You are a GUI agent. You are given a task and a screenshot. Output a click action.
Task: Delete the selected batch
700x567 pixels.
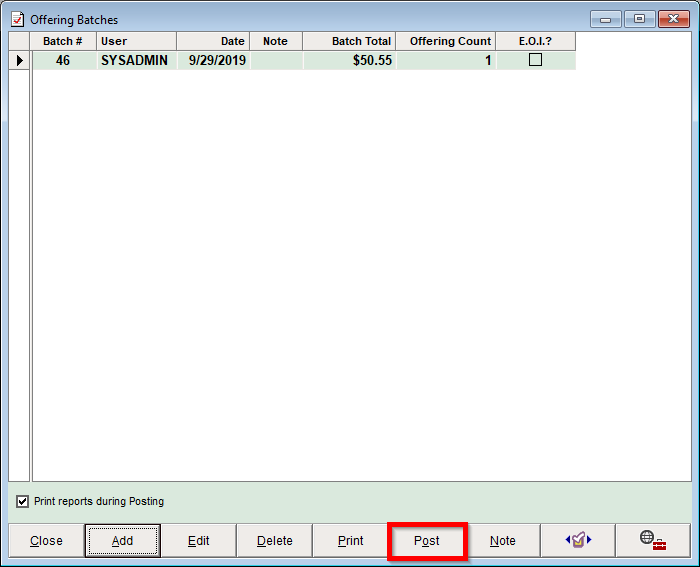click(x=274, y=541)
